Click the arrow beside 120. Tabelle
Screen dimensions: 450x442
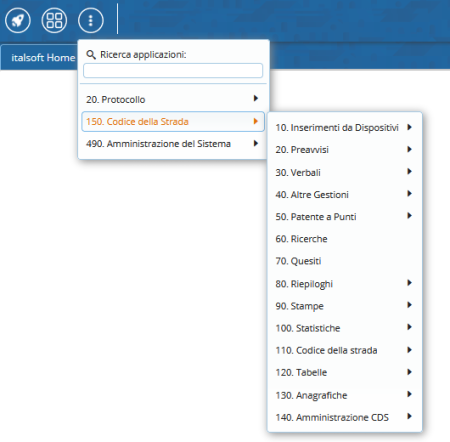point(409,372)
